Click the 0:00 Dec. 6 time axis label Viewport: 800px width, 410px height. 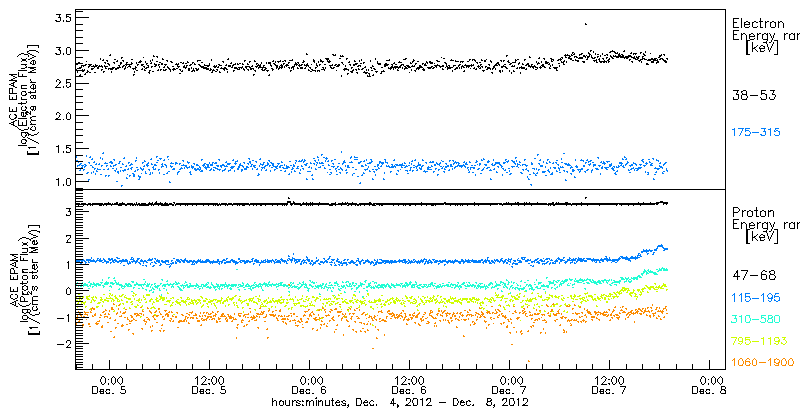(x=309, y=386)
